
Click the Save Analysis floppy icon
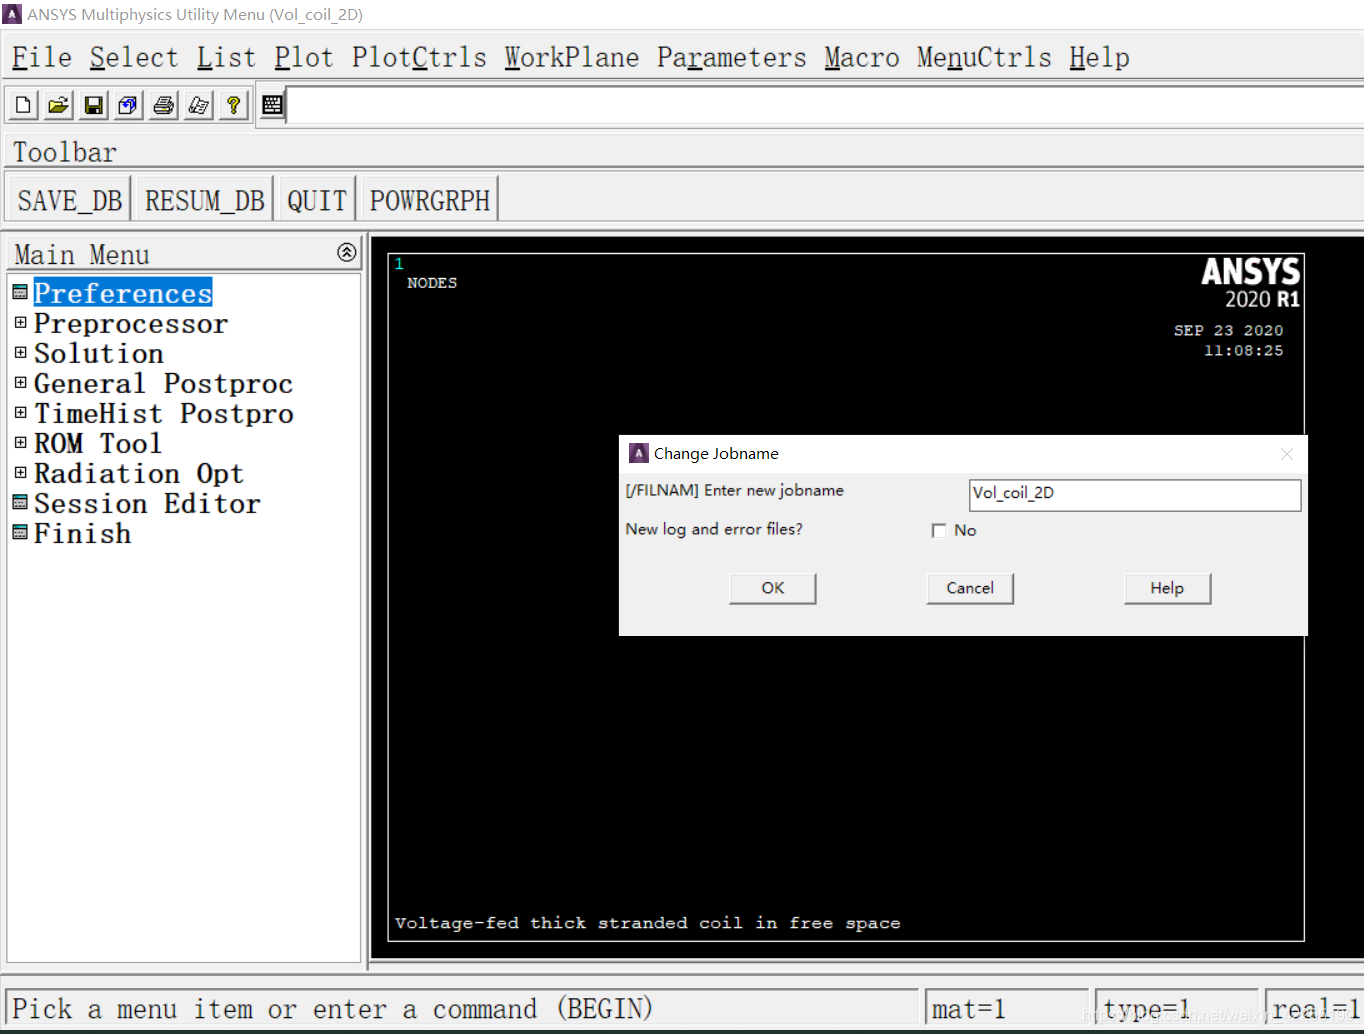tap(94, 105)
